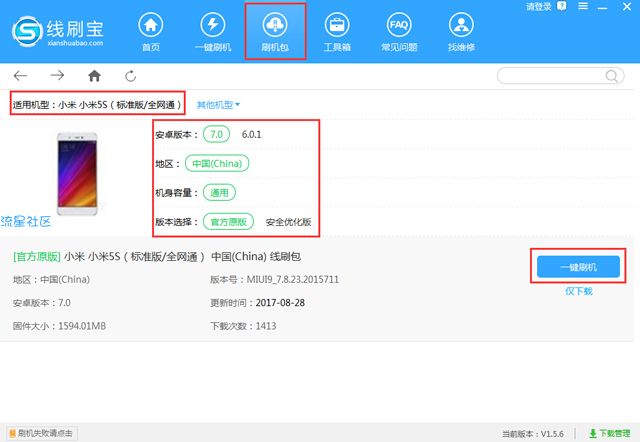The height and width of the screenshot is (442, 640).
Task: Select the 安全优化版 version
Action: click(288, 222)
